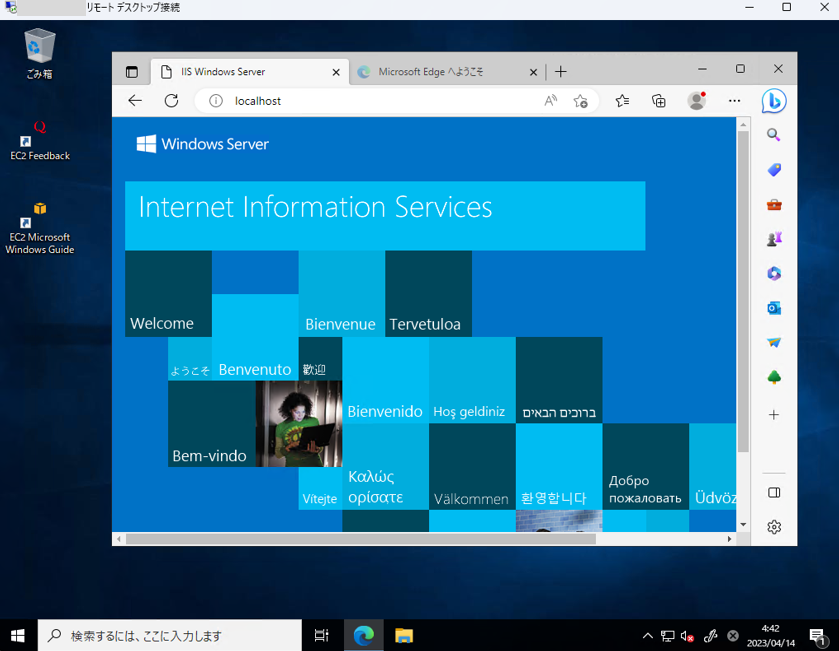The height and width of the screenshot is (651, 839).
Task: Click the Bienvenue tile
Action: 341,294
